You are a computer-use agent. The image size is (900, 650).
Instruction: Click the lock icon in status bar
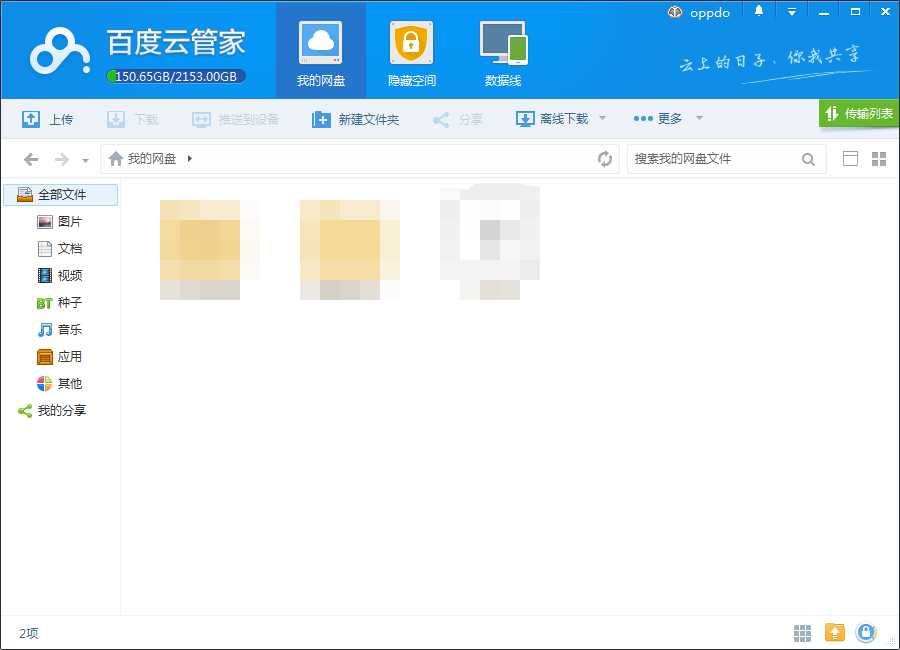click(866, 632)
